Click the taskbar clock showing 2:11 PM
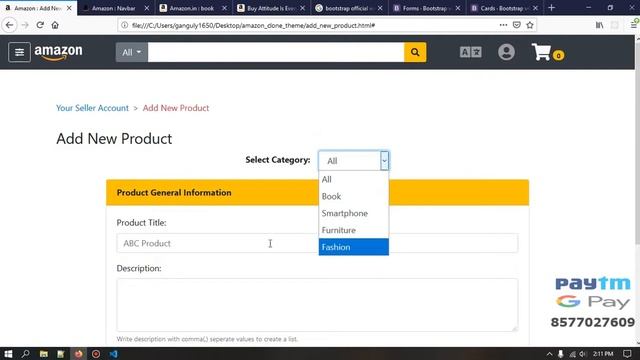 (x=602, y=354)
